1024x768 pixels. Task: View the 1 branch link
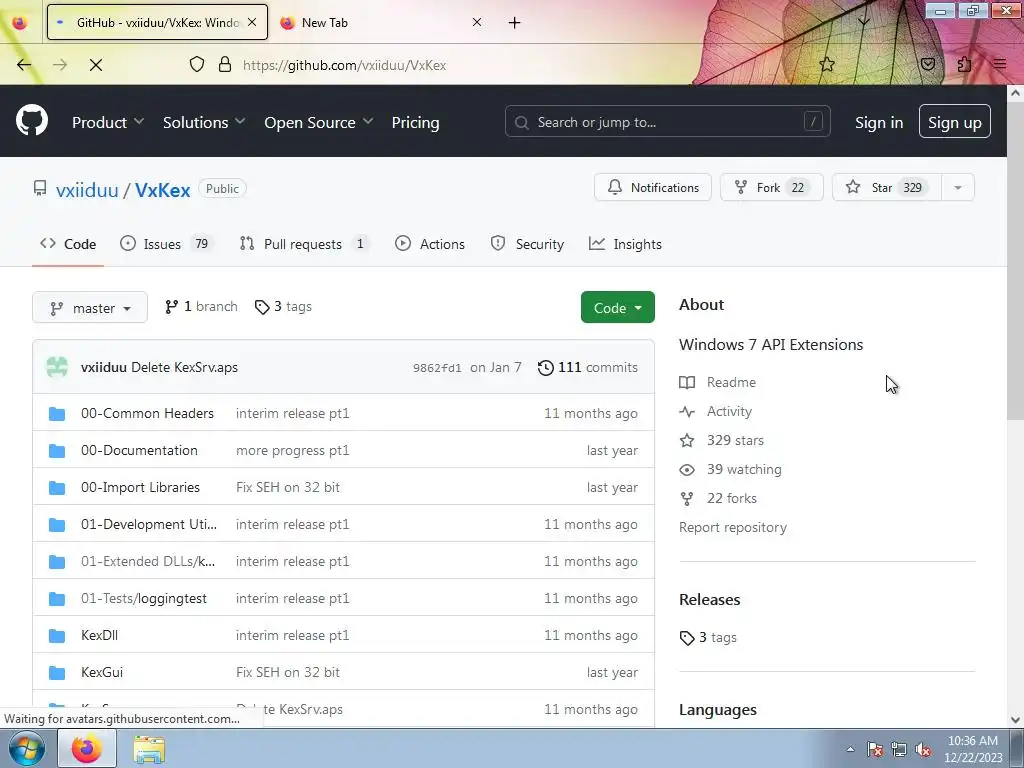201,306
